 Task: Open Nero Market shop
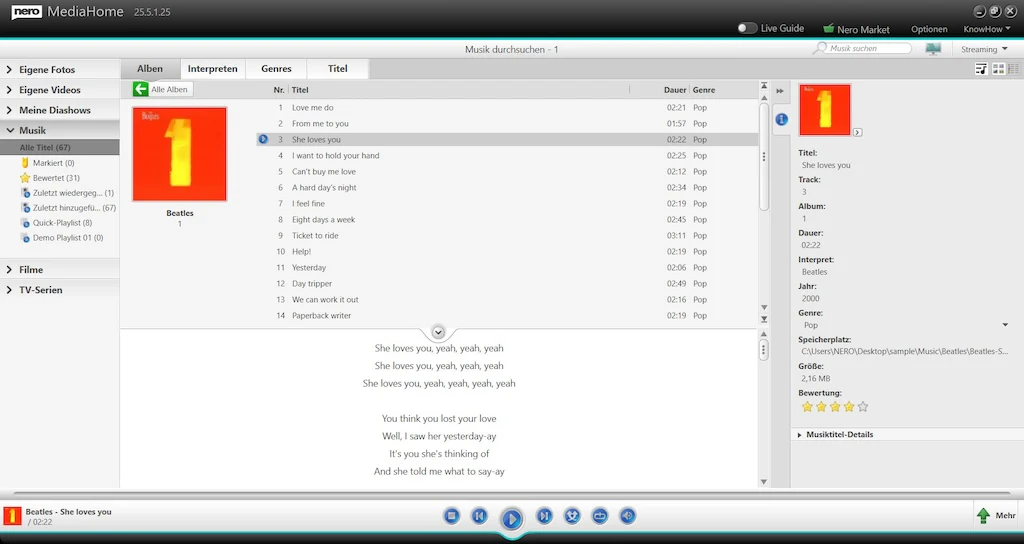pos(856,29)
